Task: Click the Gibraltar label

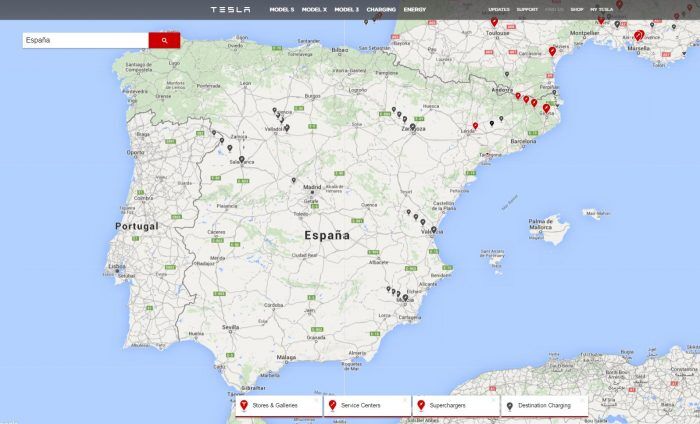Action: (x=253, y=388)
